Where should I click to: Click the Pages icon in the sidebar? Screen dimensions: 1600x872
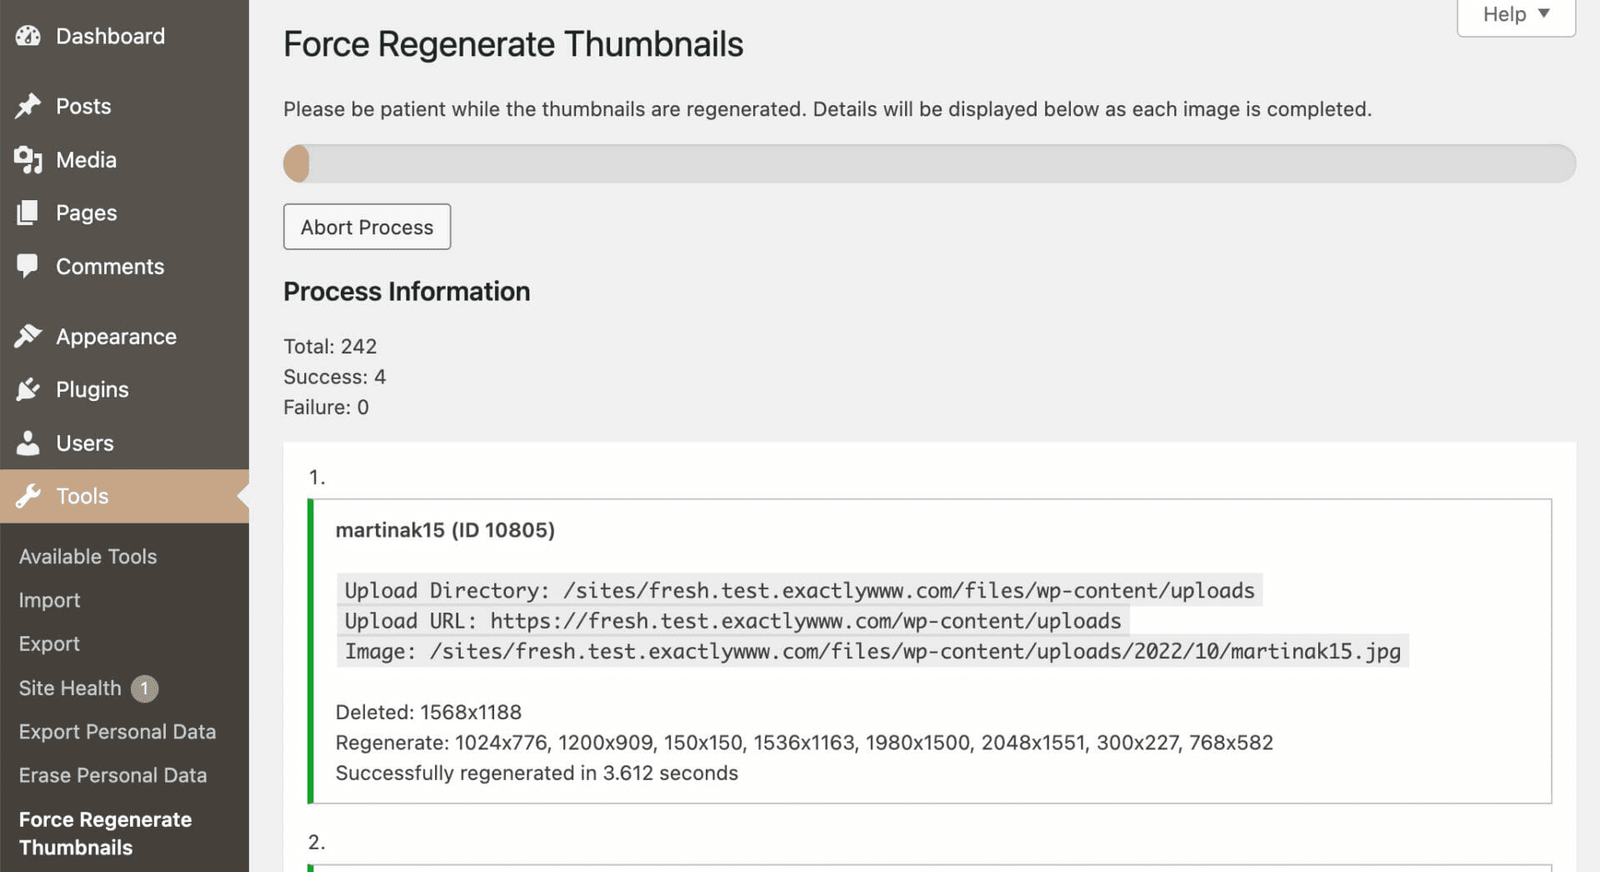pyautogui.click(x=27, y=212)
